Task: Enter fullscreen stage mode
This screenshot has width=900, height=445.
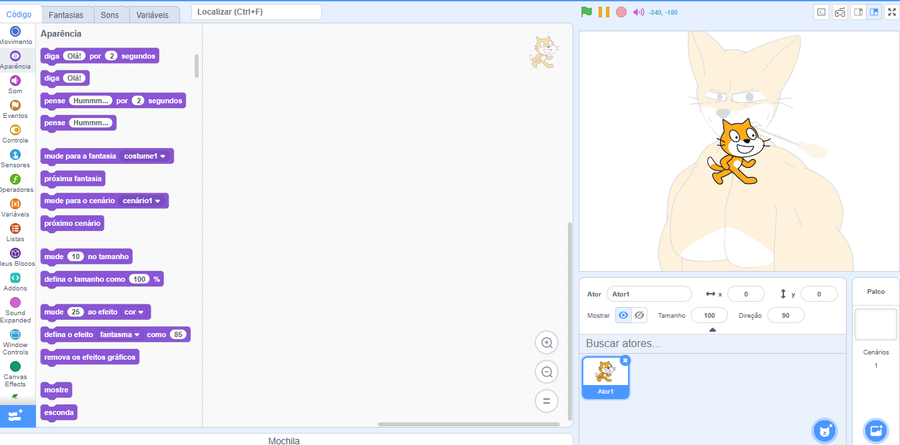Action: [x=893, y=11]
